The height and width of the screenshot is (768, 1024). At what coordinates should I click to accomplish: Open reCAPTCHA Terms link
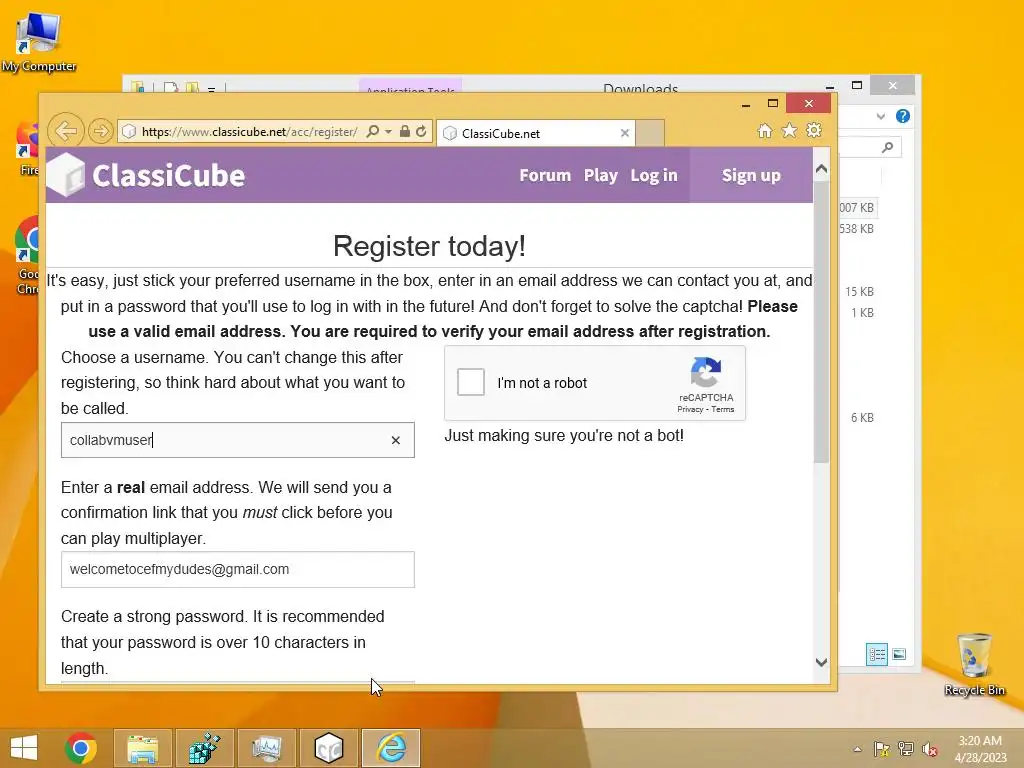point(722,409)
